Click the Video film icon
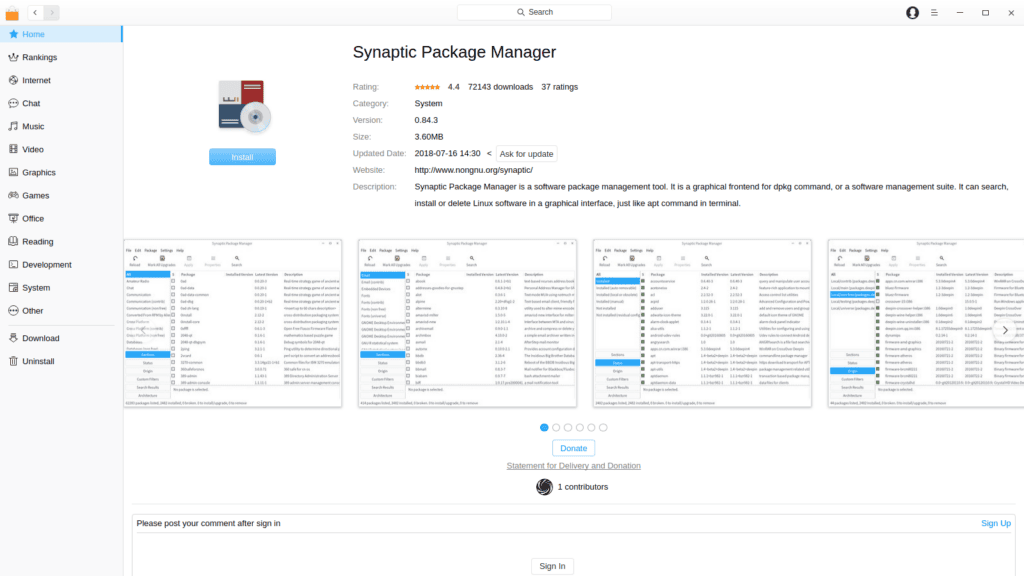The image size is (1024, 576). tap(13, 150)
